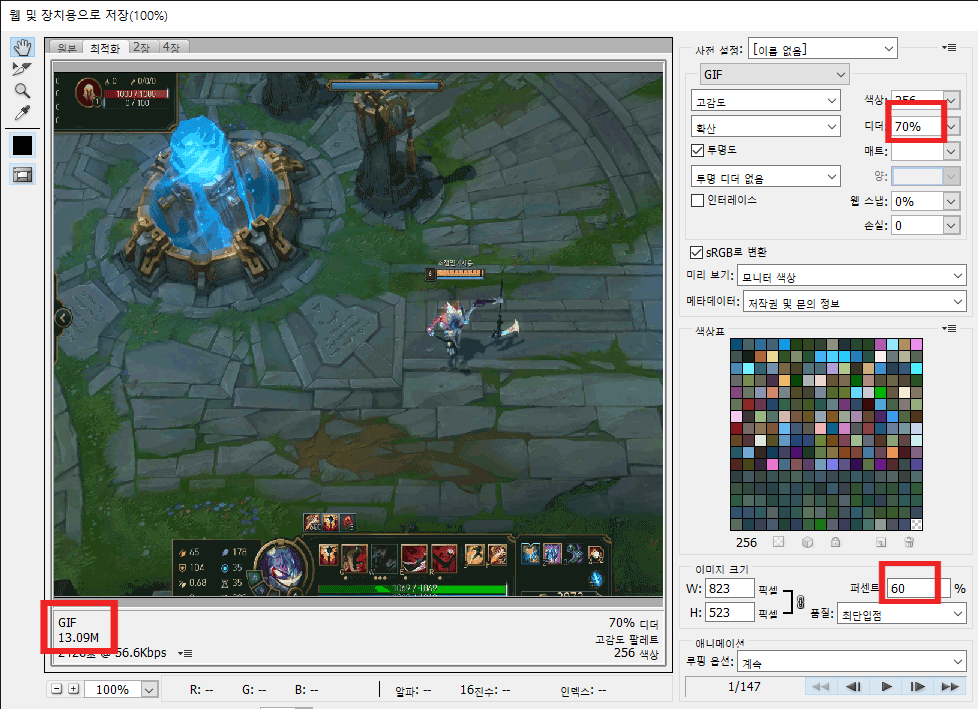Viewport: 978px width, 709px height.
Task: Open the 미리 보기 모니터 색상 dropdown
Action: pos(851,276)
